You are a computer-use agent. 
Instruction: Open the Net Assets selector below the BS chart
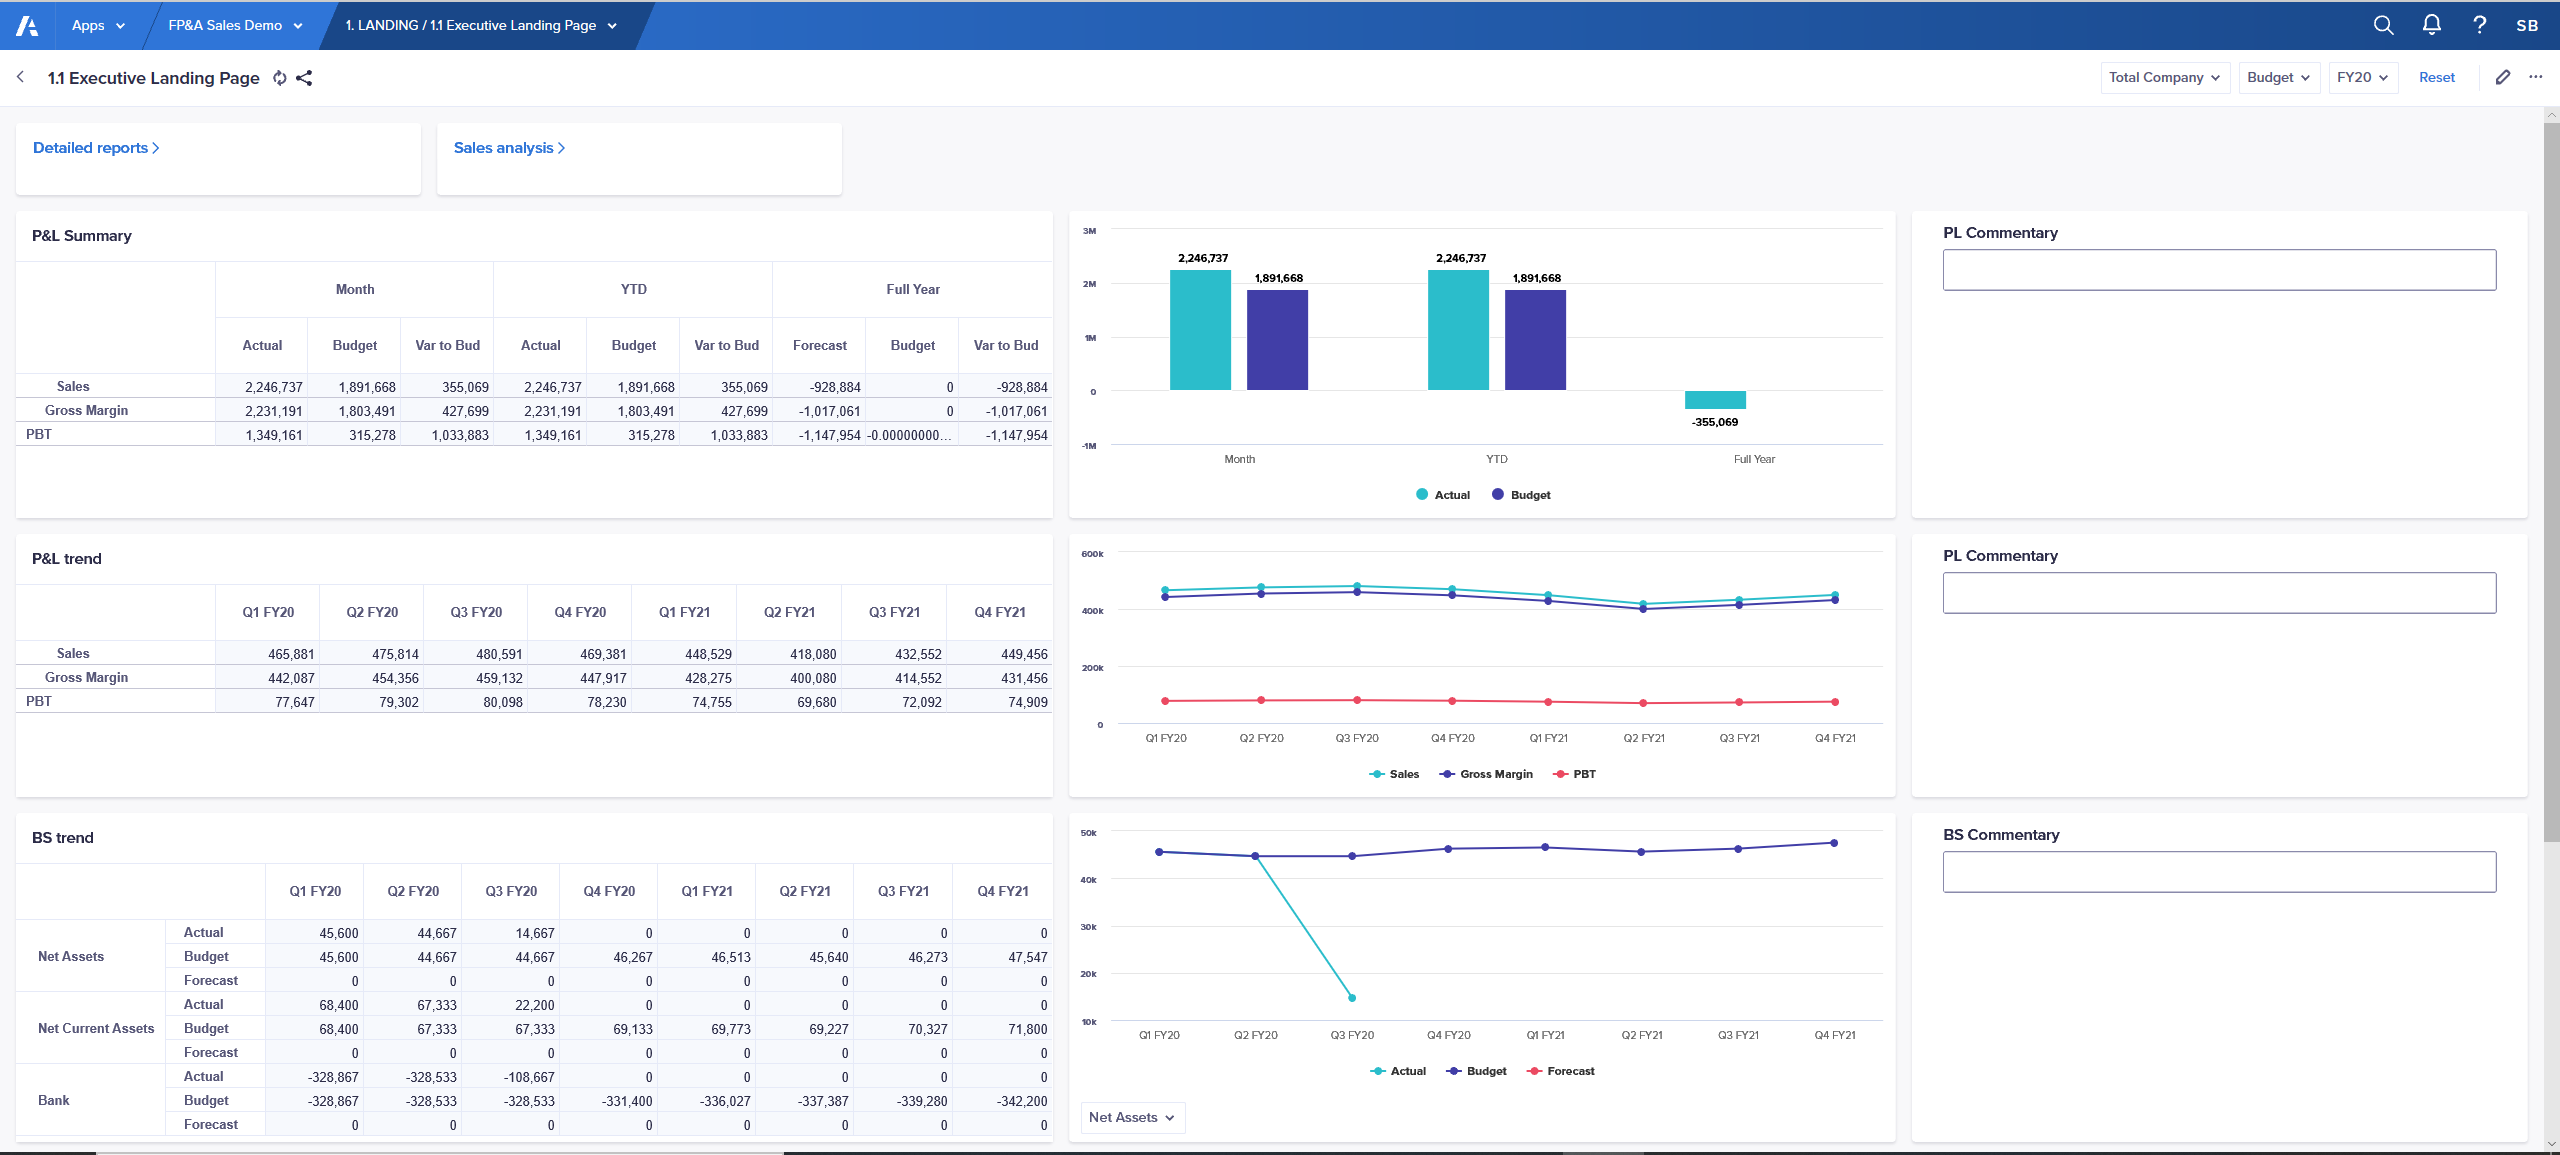[1131, 1117]
